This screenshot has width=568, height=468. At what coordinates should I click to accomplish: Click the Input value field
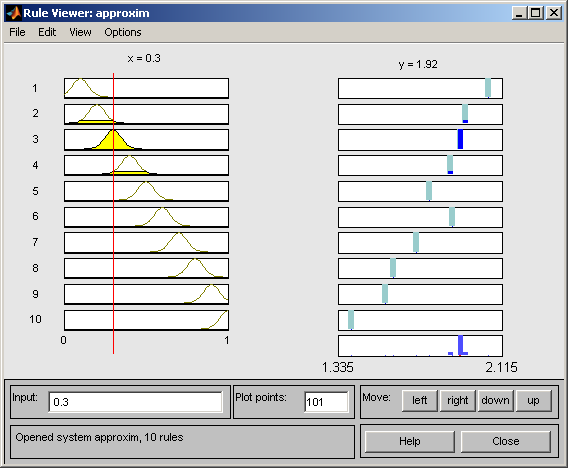click(x=135, y=402)
